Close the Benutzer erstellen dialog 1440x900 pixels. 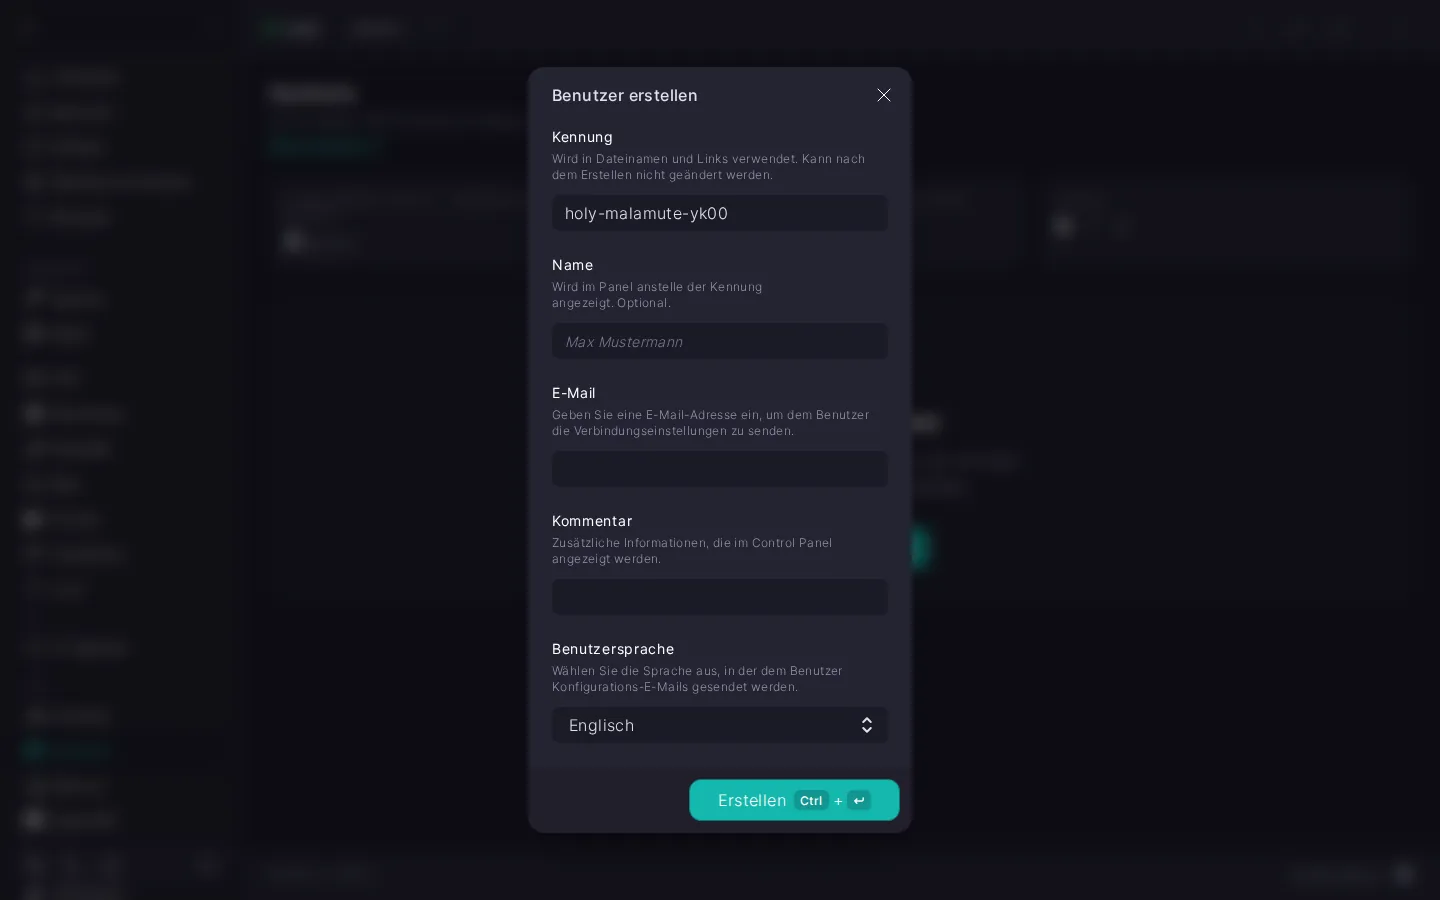(884, 95)
